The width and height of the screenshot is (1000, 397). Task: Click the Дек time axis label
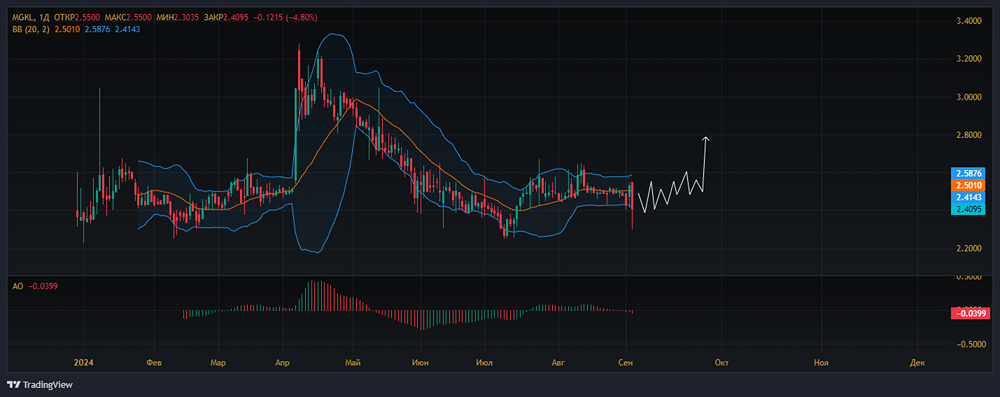point(917,362)
